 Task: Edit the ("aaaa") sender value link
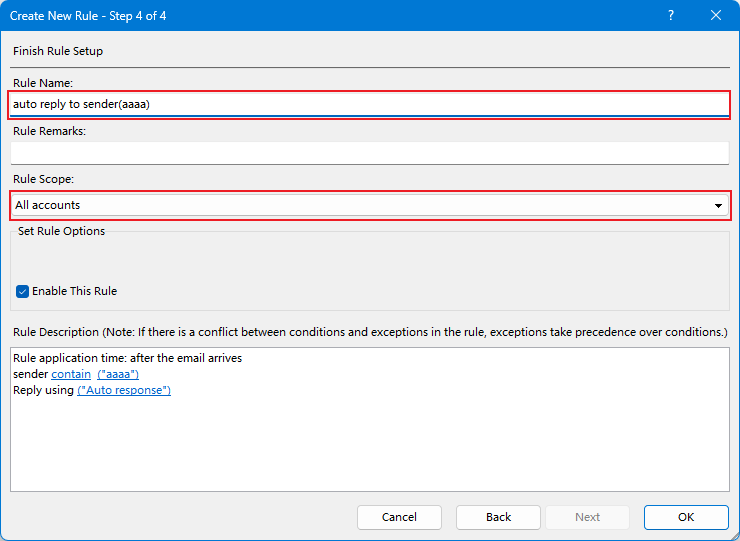[x=118, y=374]
